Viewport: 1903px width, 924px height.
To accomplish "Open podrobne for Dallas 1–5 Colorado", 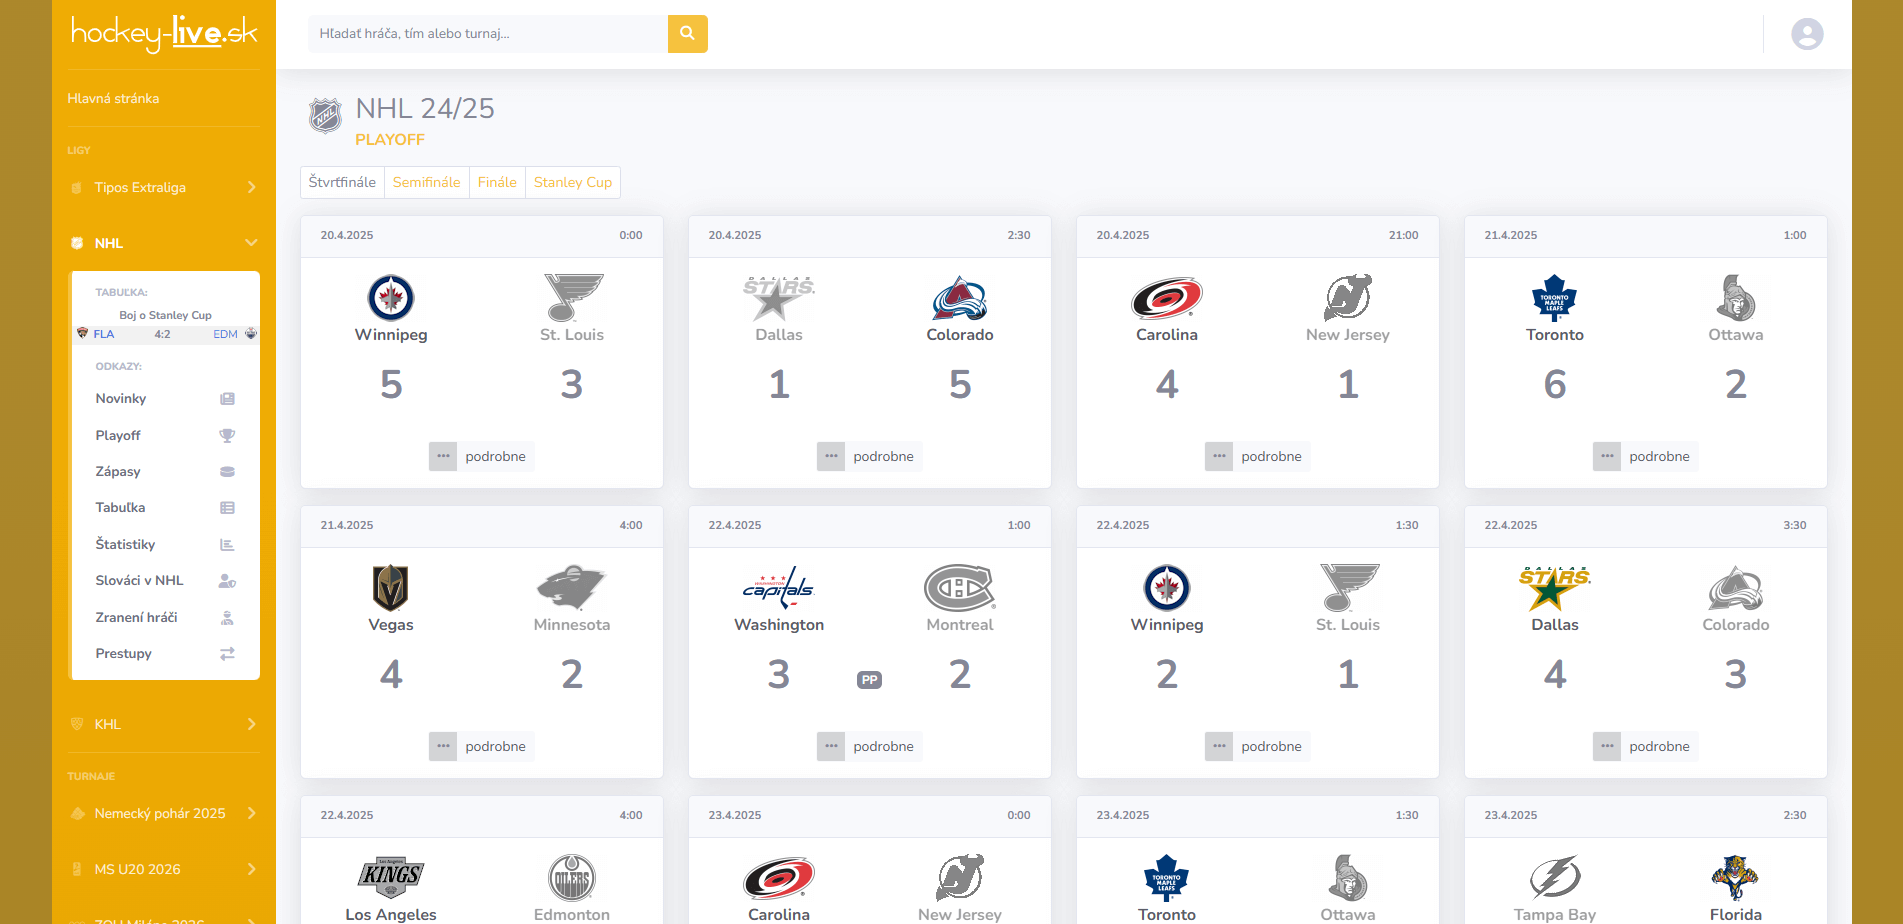I will tap(869, 456).
